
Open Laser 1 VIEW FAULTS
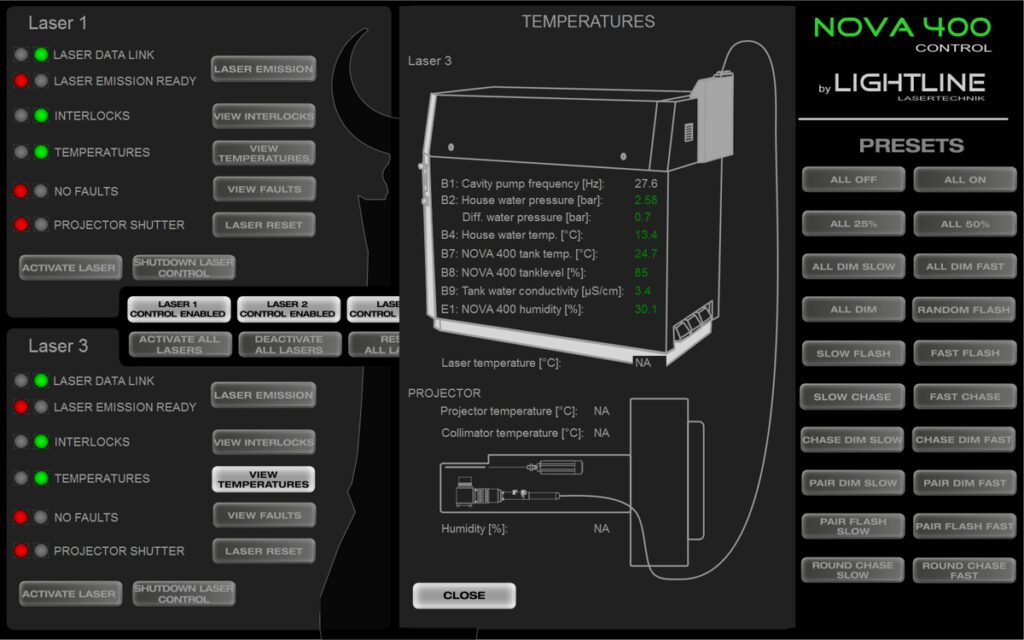tap(264, 189)
